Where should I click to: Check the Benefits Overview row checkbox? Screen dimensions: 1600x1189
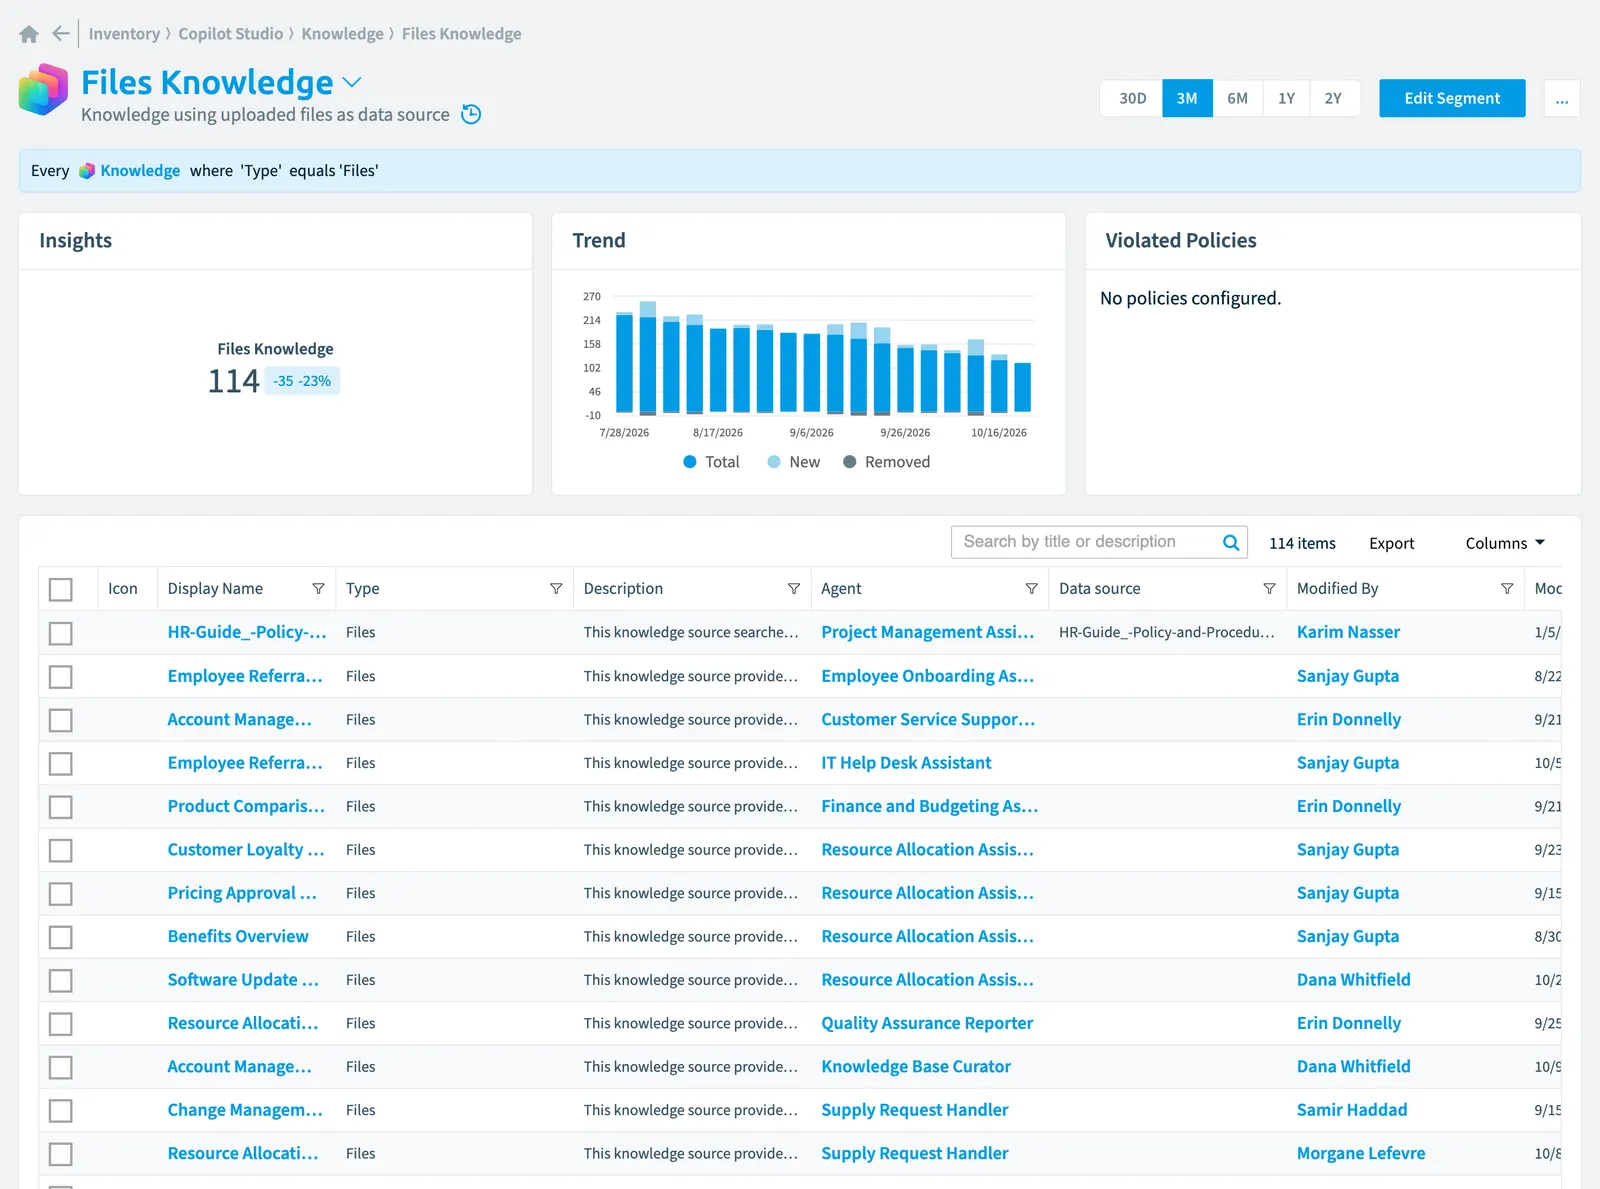[x=61, y=937]
